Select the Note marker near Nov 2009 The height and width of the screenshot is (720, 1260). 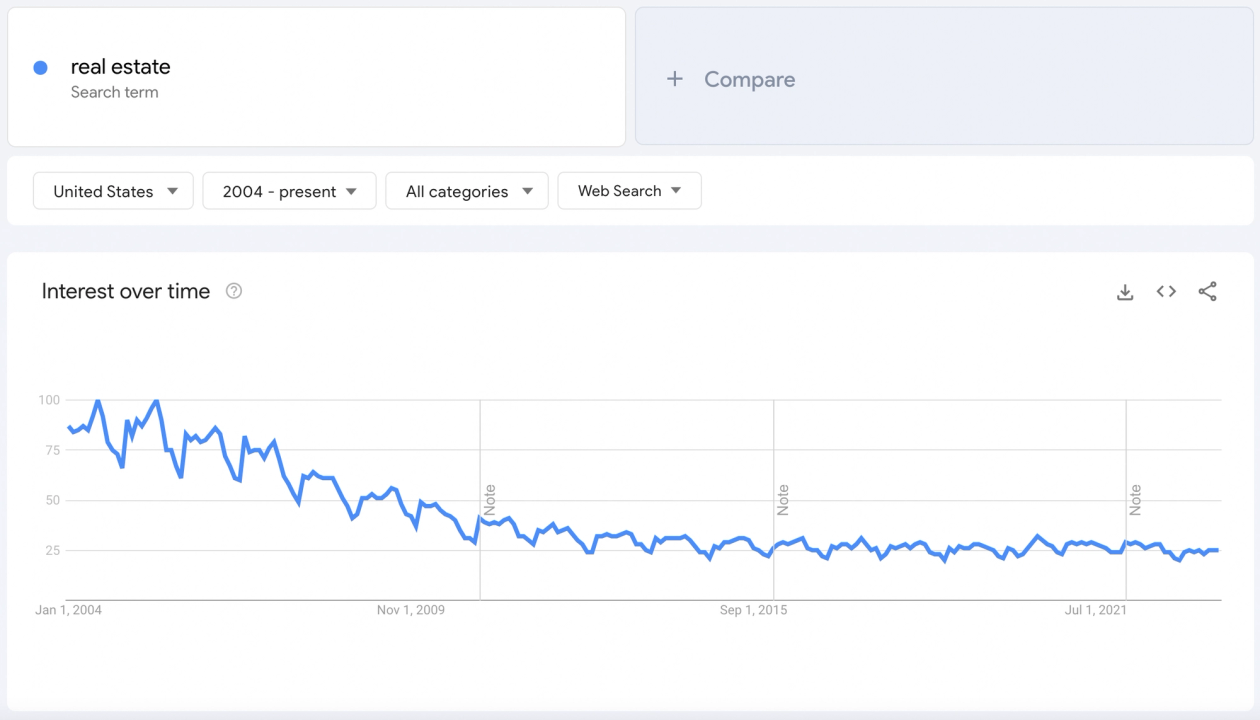point(490,499)
